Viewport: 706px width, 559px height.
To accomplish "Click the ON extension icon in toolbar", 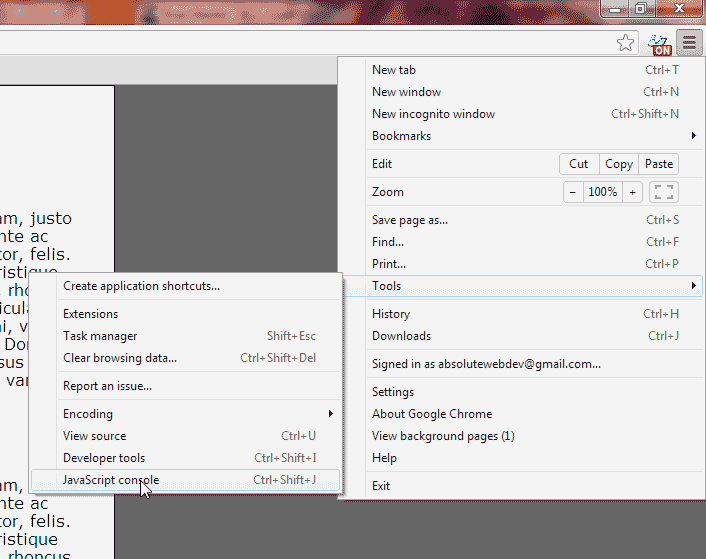I will pos(660,45).
